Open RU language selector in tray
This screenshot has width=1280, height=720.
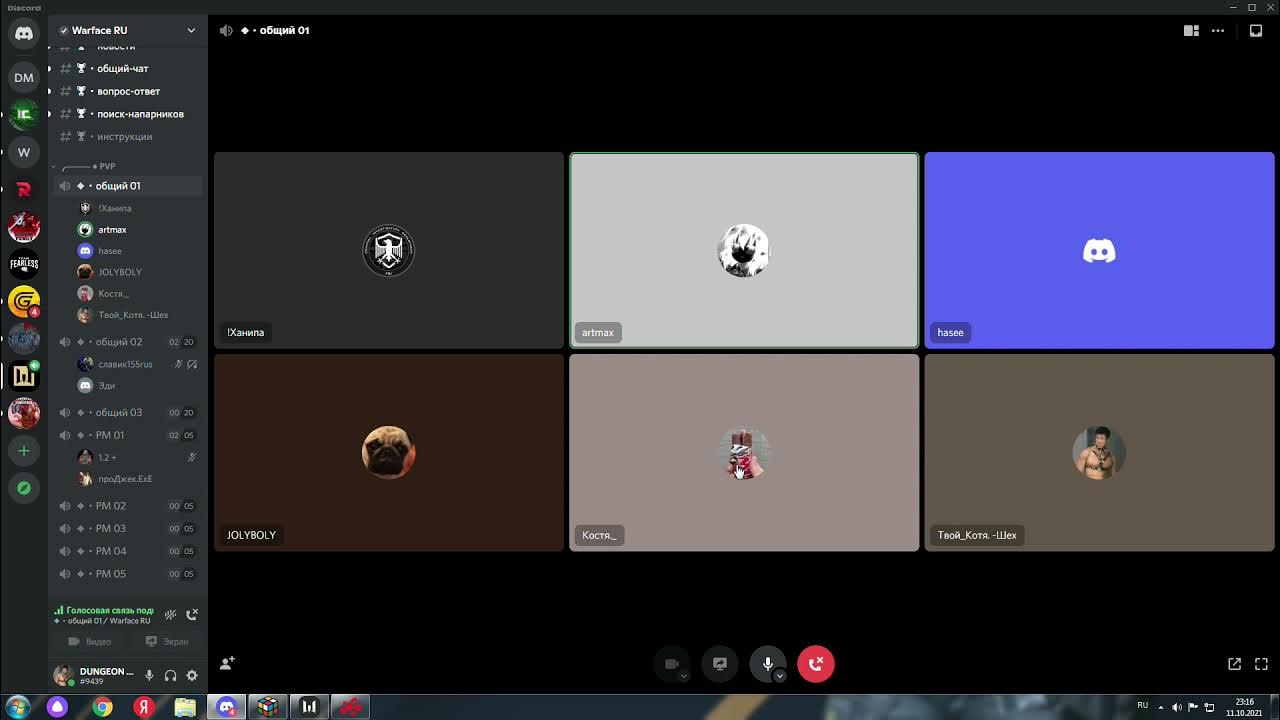point(1142,706)
